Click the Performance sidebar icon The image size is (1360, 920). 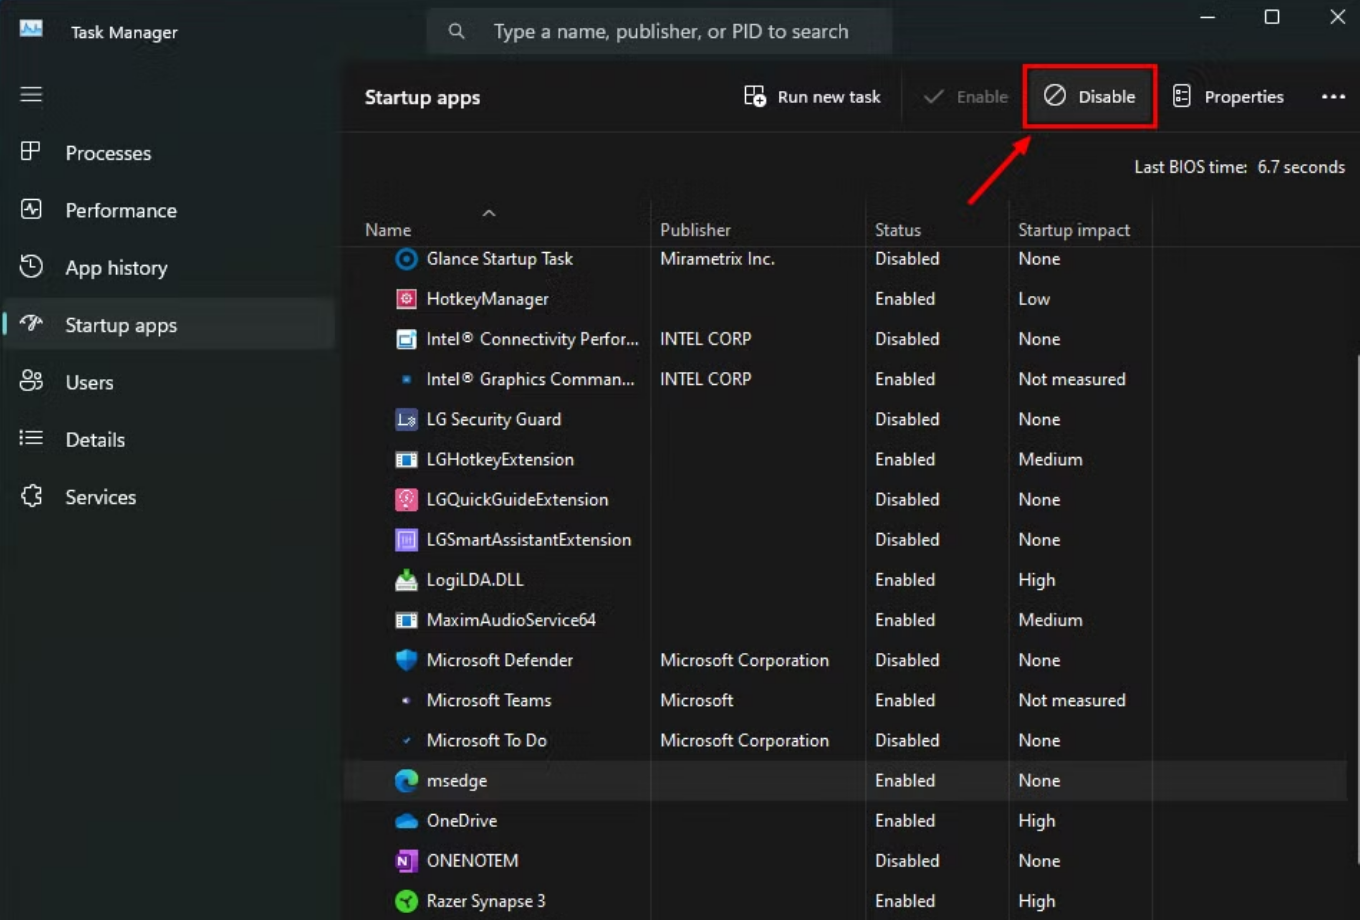tap(31, 209)
